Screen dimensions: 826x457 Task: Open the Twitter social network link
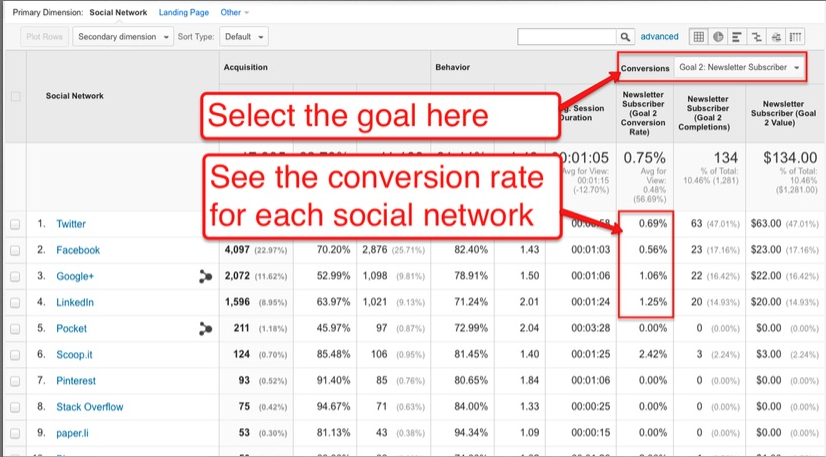coord(71,224)
